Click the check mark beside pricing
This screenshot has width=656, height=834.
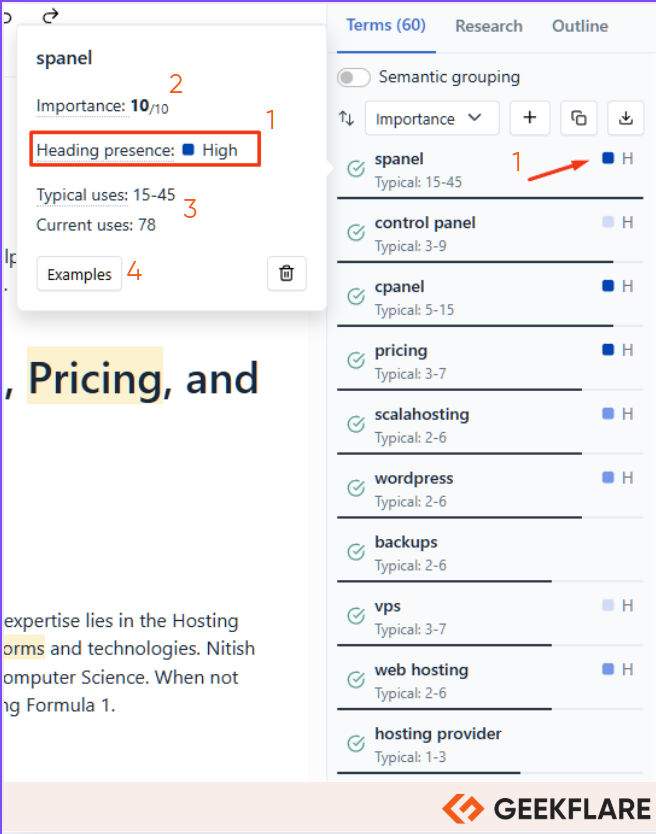356,360
